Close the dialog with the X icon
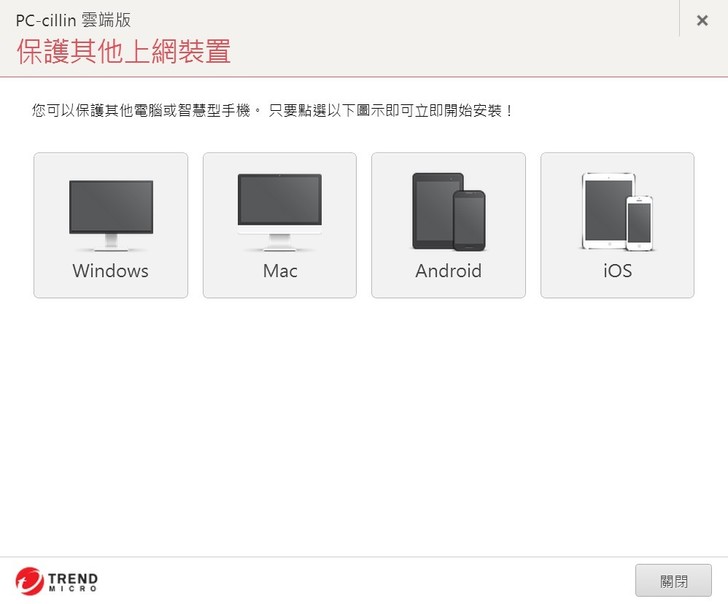728x604 pixels. [x=702, y=20]
